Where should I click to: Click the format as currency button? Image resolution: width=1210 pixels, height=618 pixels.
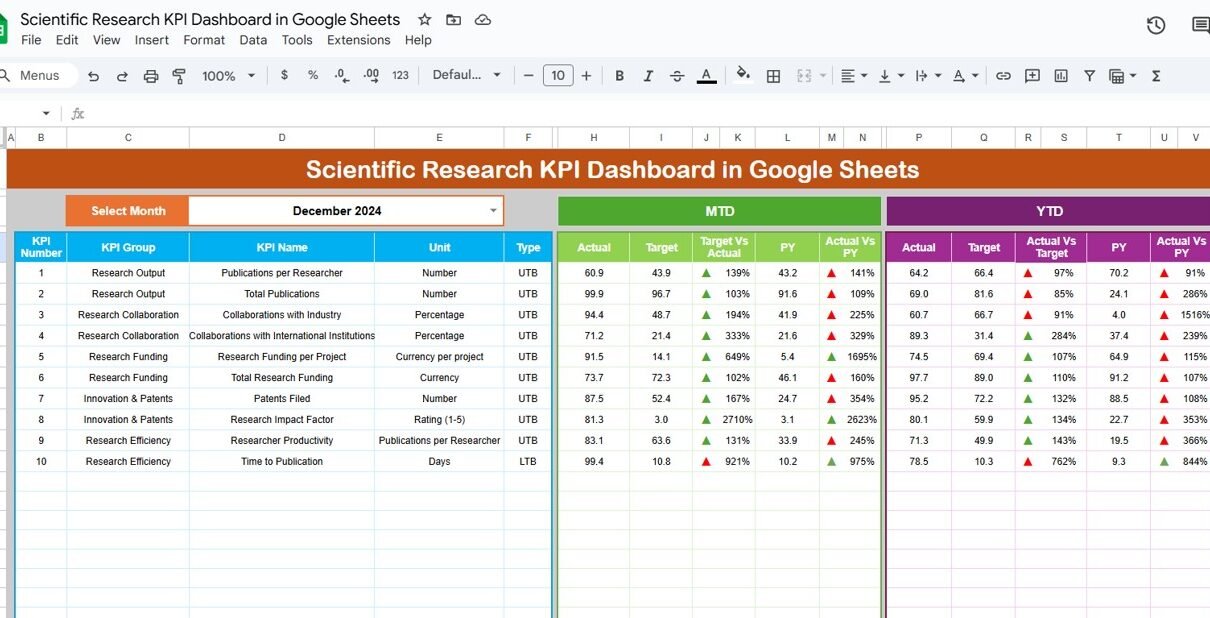coord(284,76)
